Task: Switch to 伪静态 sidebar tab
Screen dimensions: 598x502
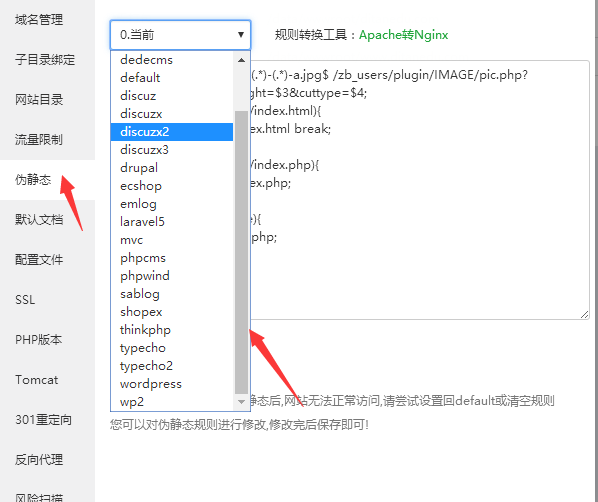Action: [x=47, y=180]
